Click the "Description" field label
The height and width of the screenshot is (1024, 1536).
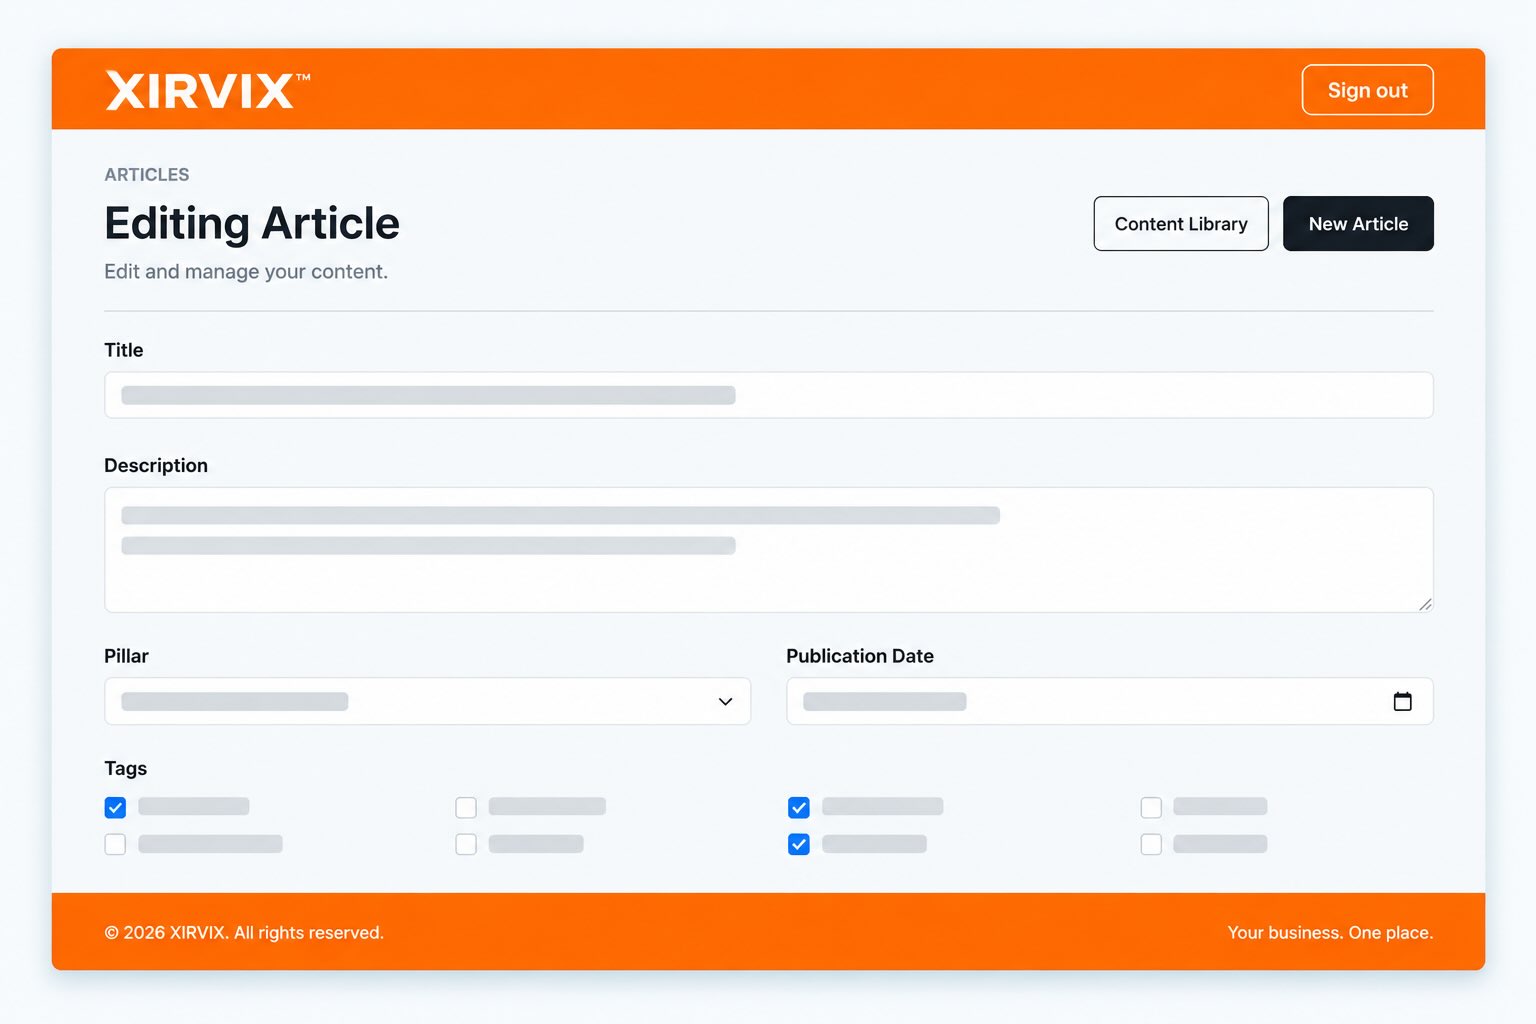pyautogui.click(x=156, y=465)
